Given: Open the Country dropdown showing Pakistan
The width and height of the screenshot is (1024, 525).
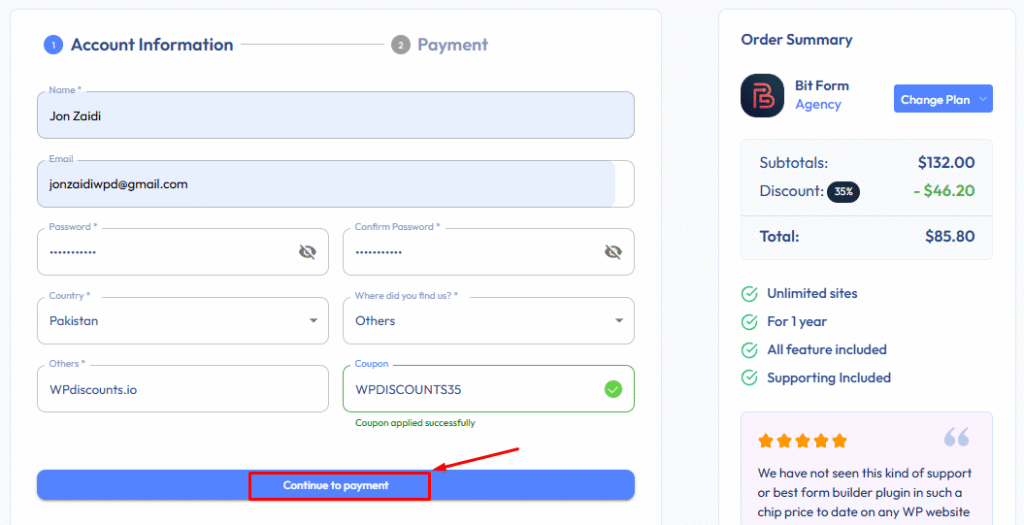Looking at the screenshot, I should 183,321.
